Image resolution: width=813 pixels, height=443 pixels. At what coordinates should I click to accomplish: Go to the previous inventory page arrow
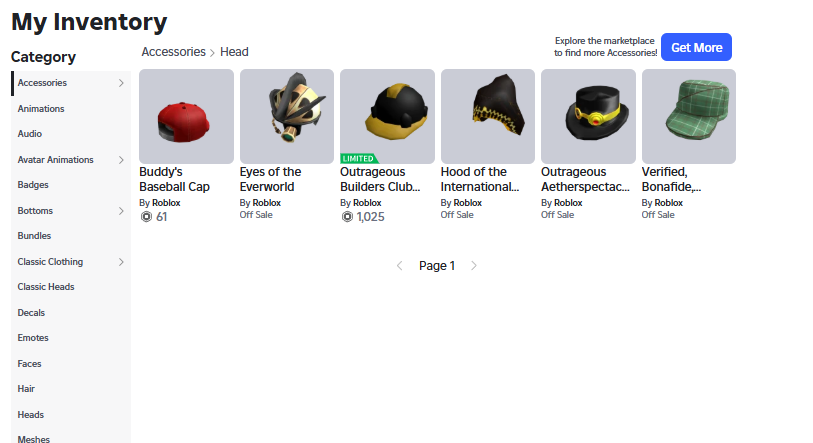click(399, 266)
